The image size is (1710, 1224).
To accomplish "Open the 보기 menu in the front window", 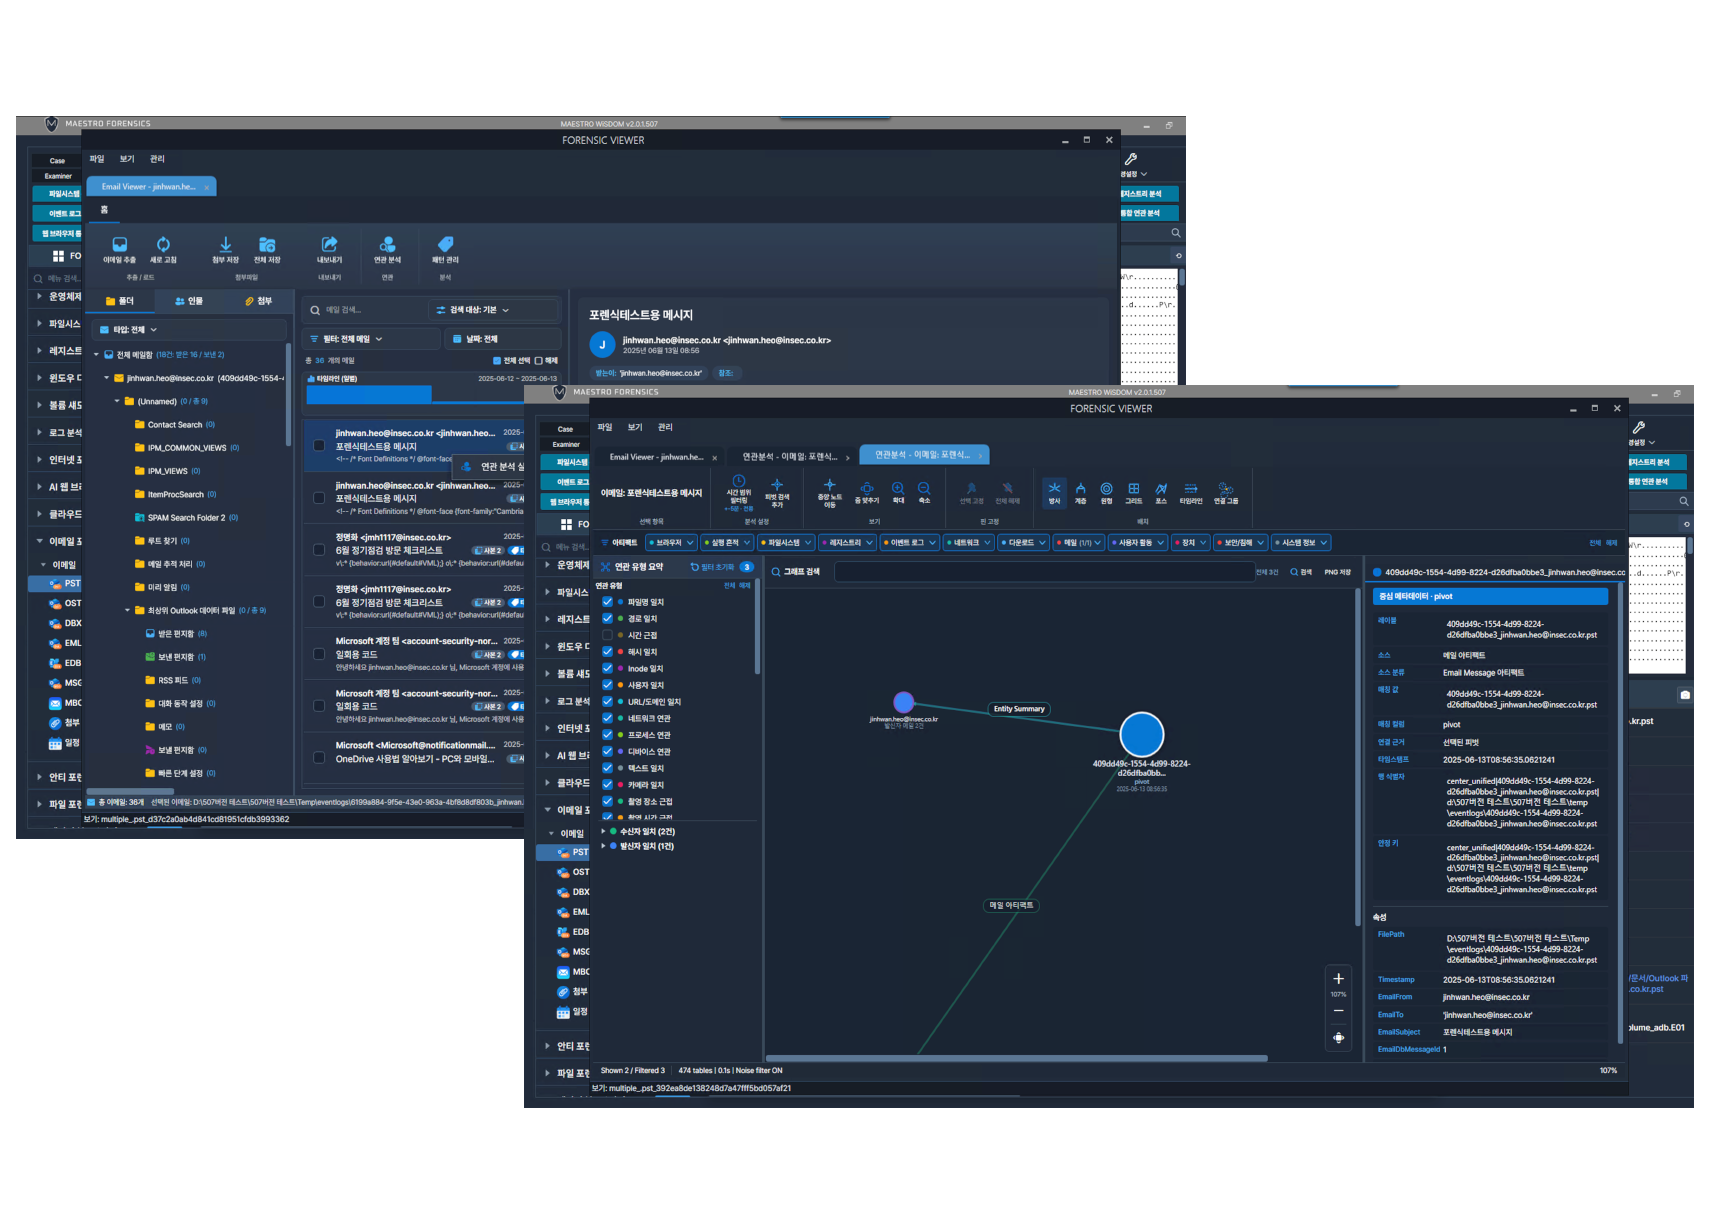I will point(635,427).
